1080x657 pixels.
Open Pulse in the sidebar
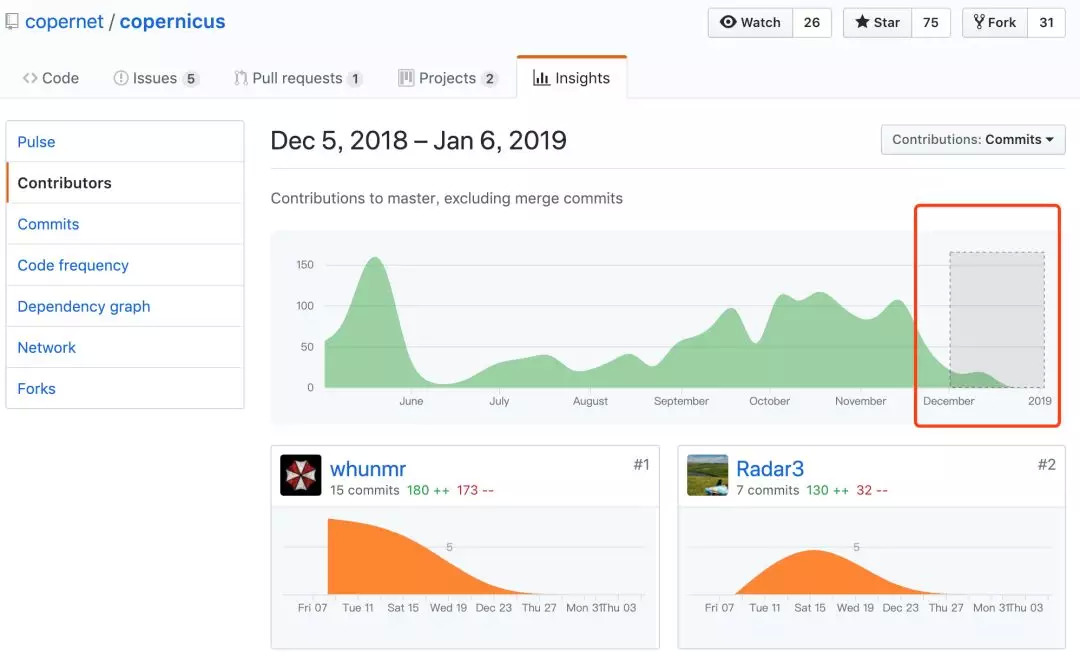[x=36, y=142]
